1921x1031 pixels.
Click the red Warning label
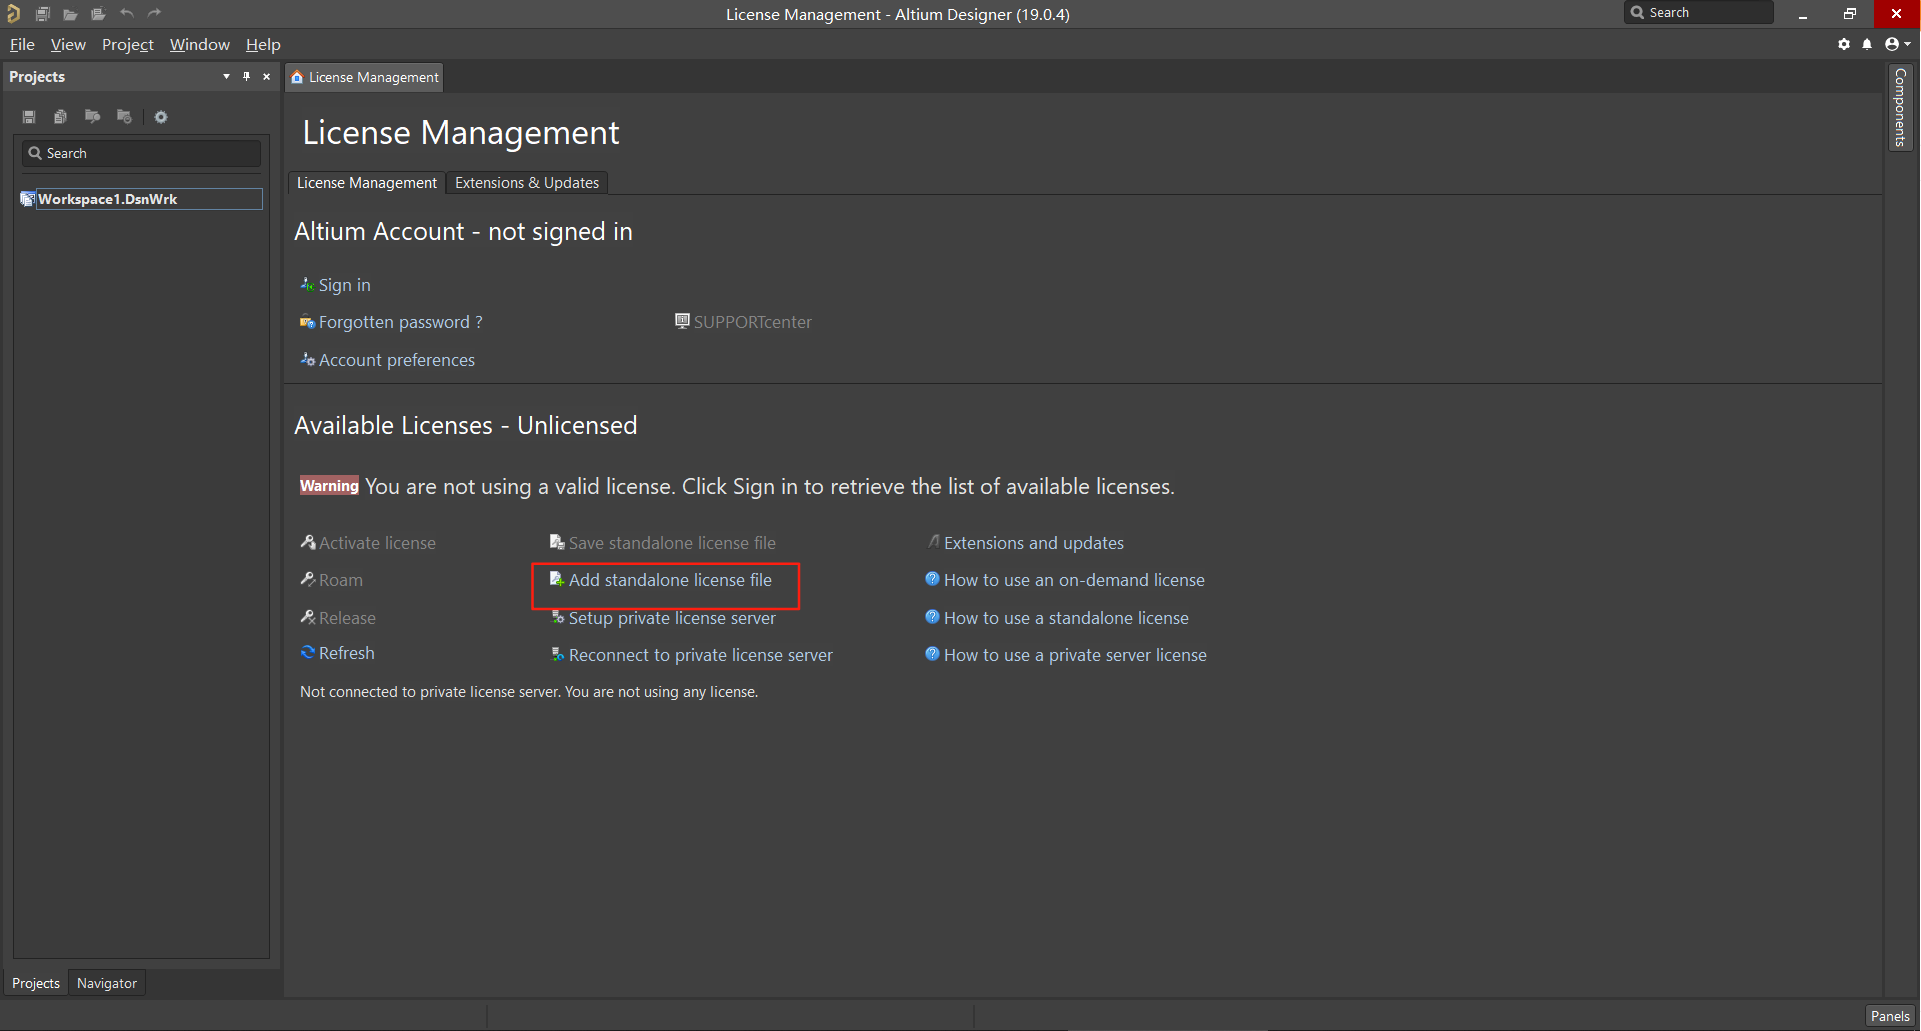pos(329,486)
